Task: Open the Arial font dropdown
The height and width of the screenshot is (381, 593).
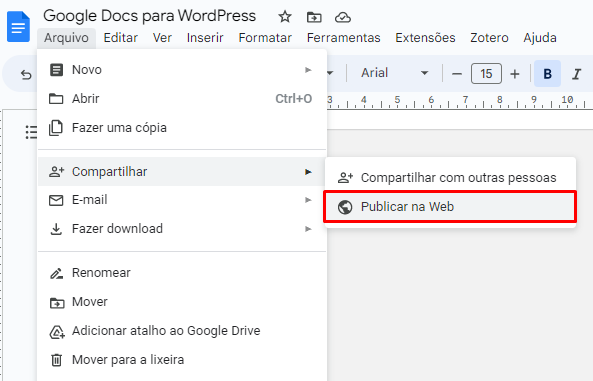Action: (x=394, y=73)
